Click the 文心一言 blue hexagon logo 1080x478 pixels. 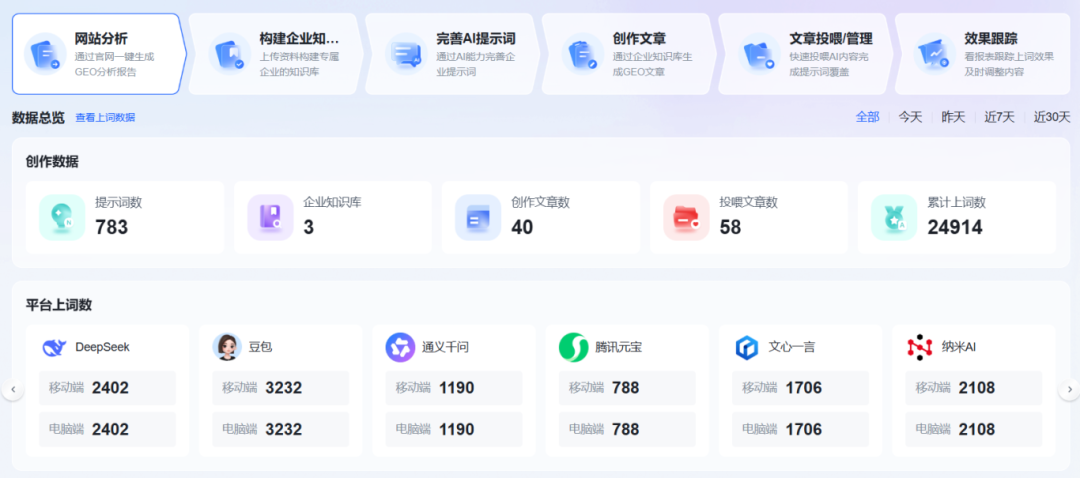click(747, 347)
